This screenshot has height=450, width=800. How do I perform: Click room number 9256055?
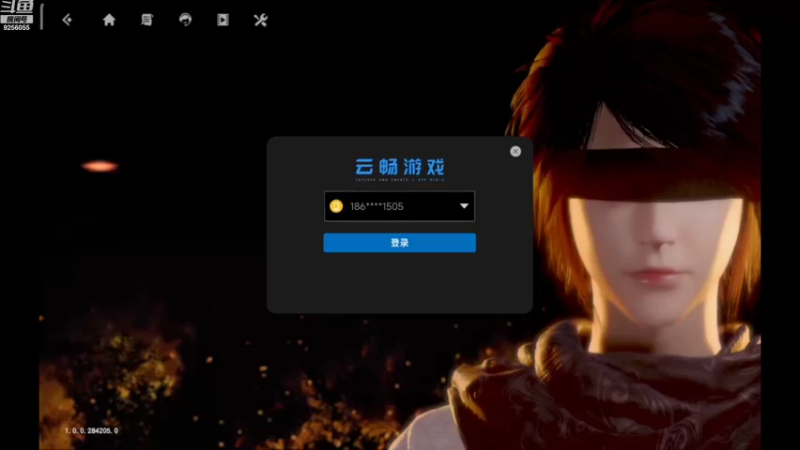click(x=16, y=28)
